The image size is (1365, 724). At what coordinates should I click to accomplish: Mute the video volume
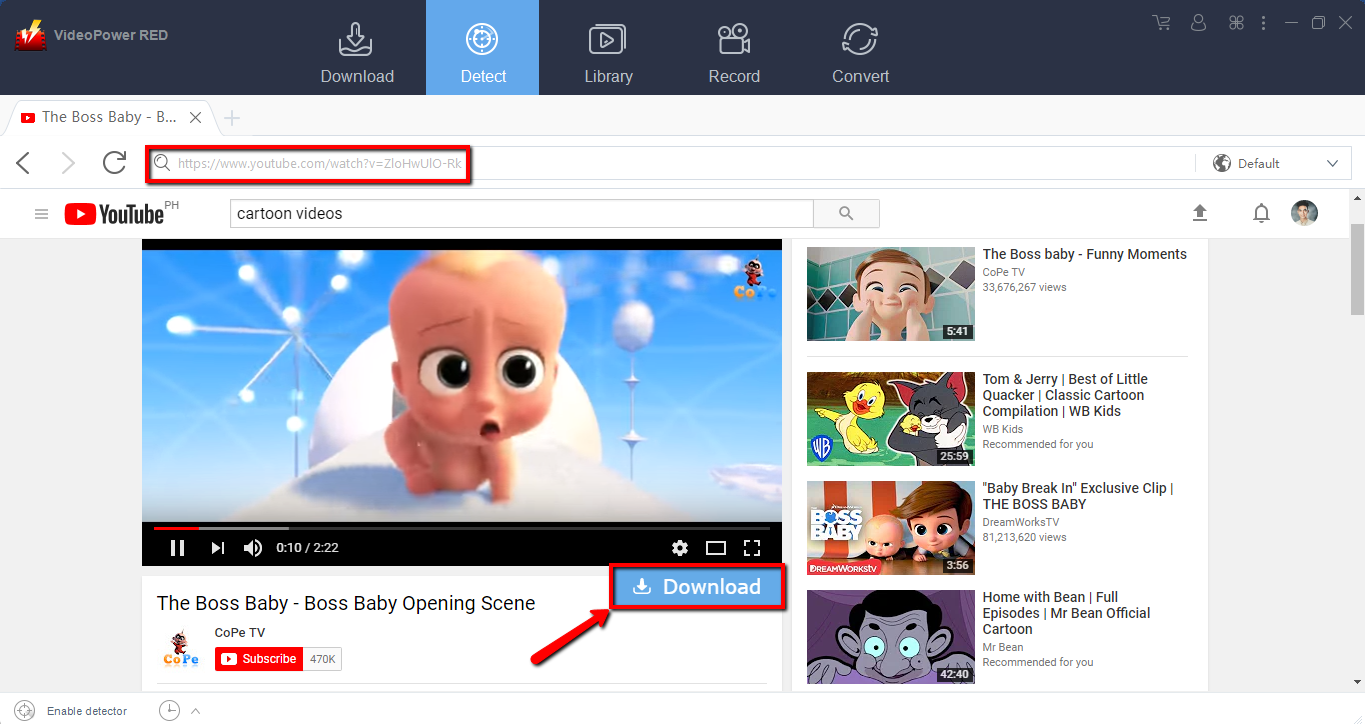pos(253,547)
